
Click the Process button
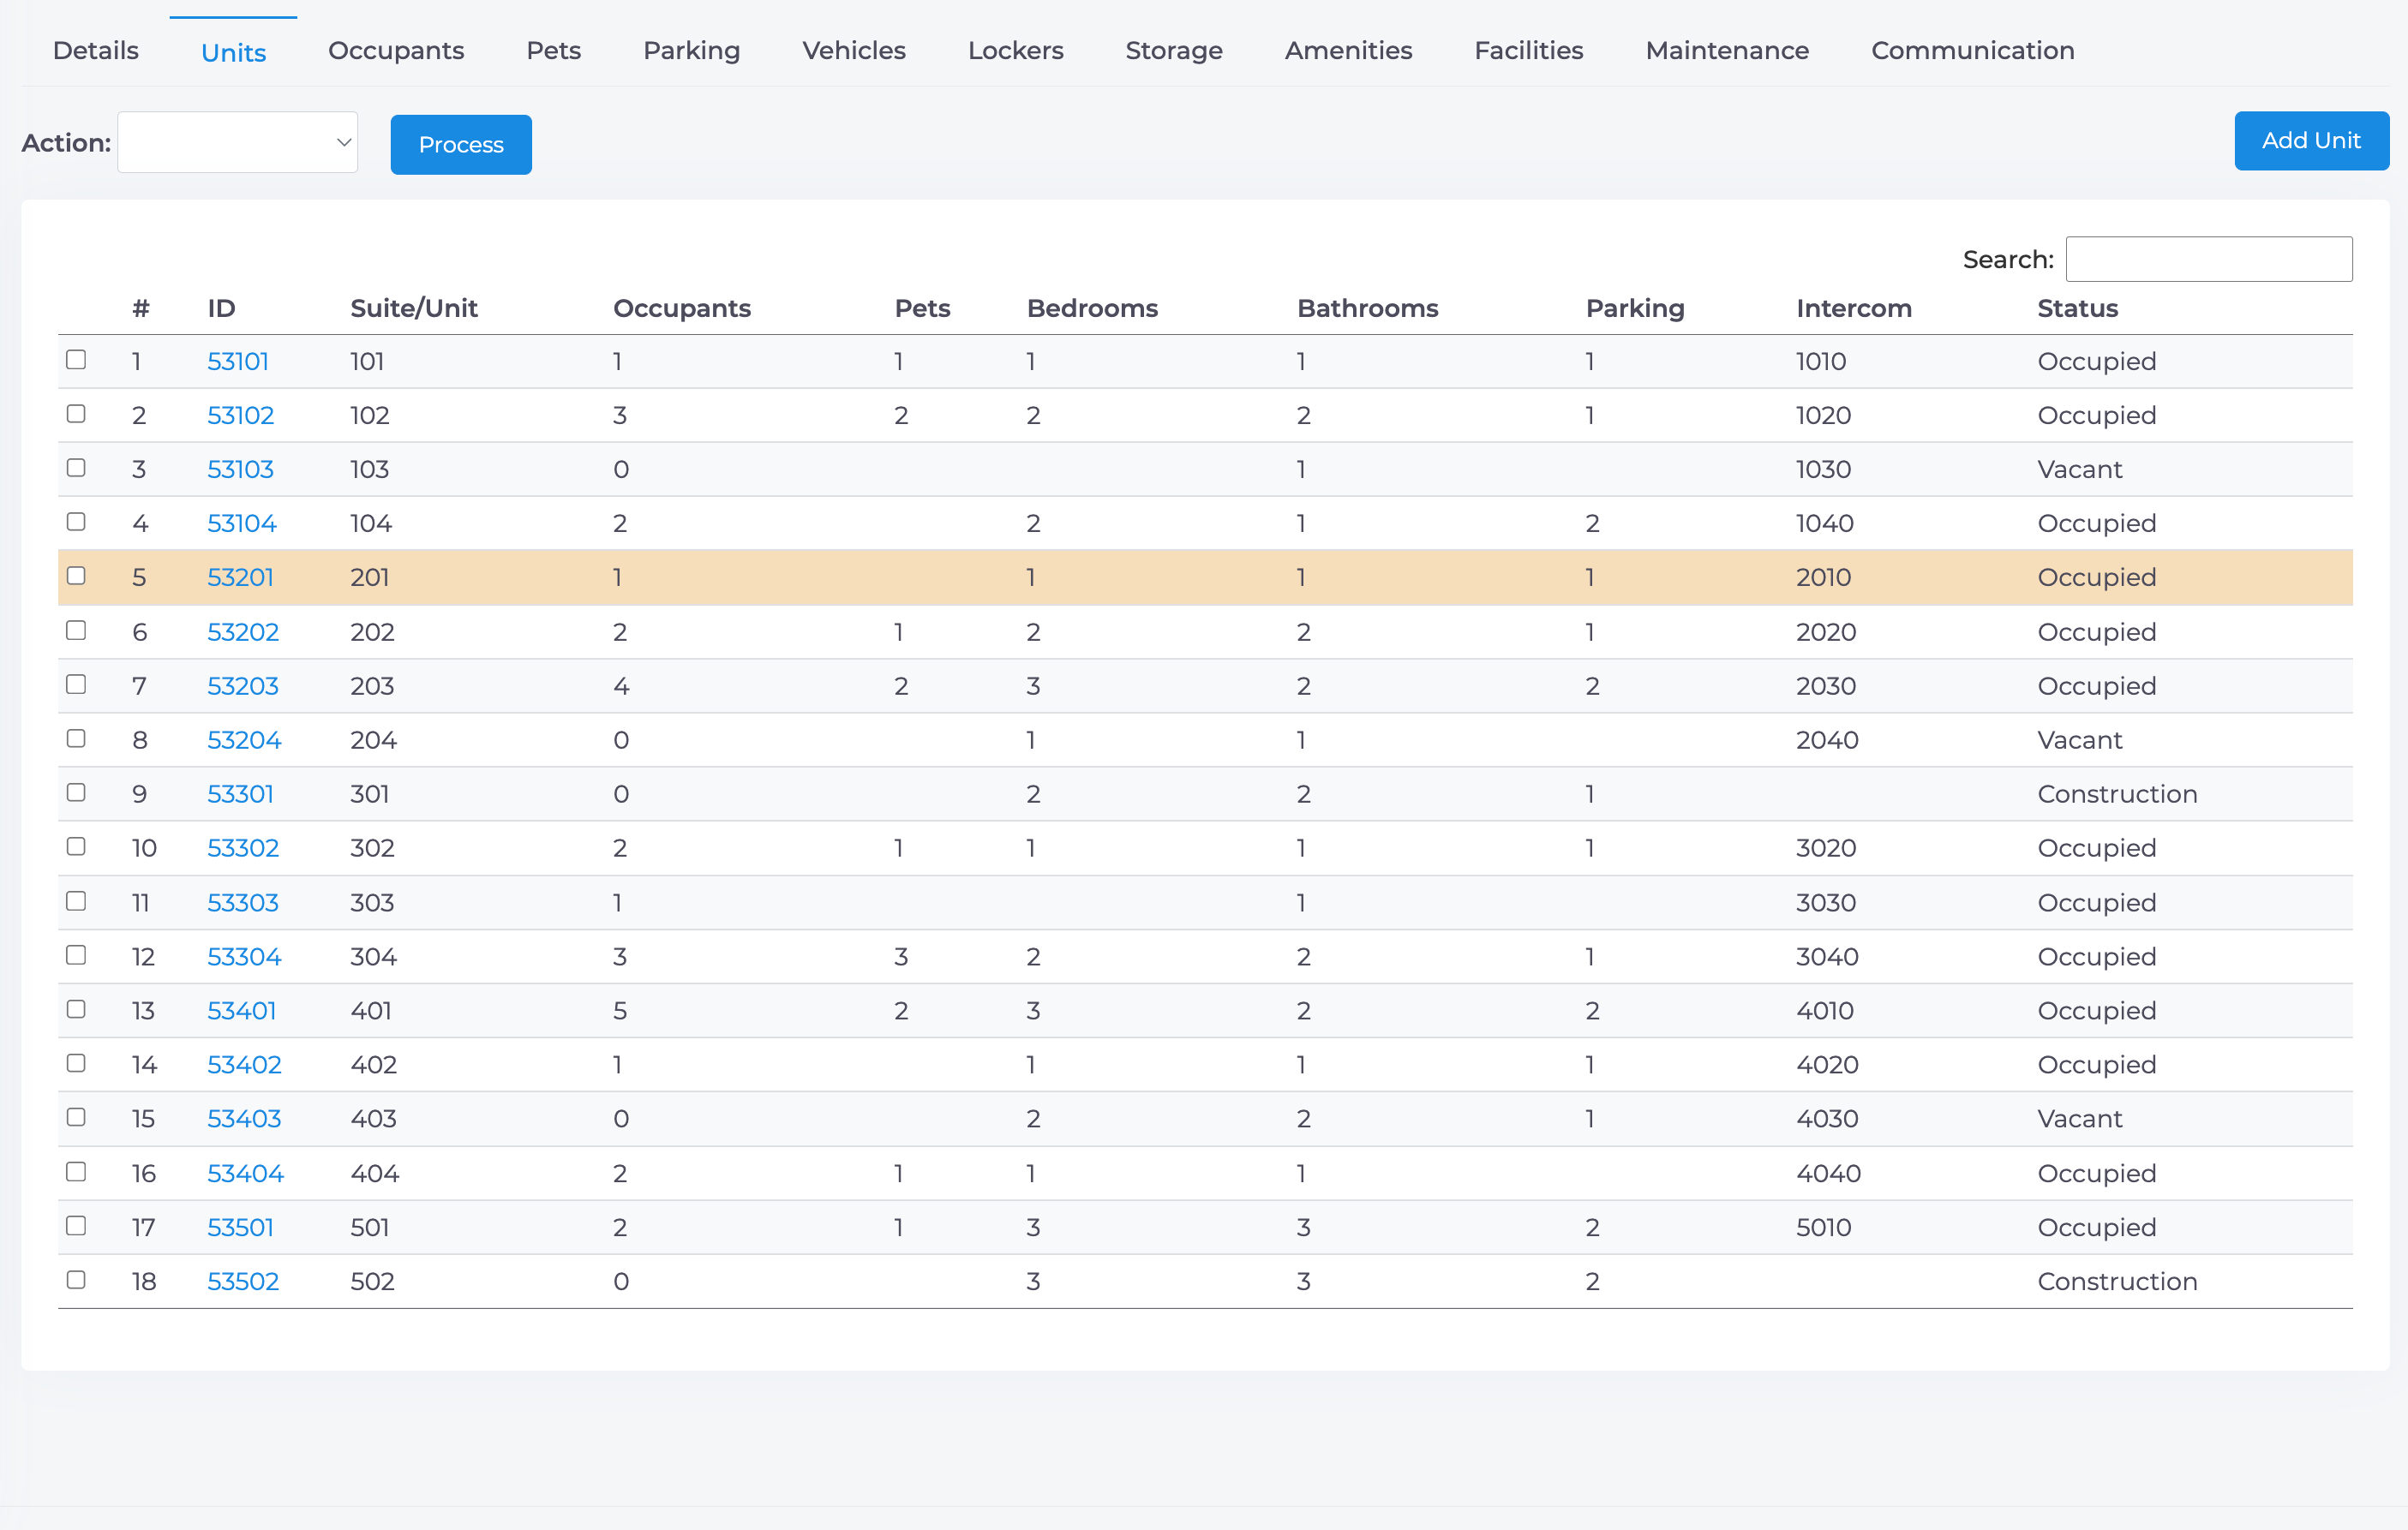tap(461, 144)
